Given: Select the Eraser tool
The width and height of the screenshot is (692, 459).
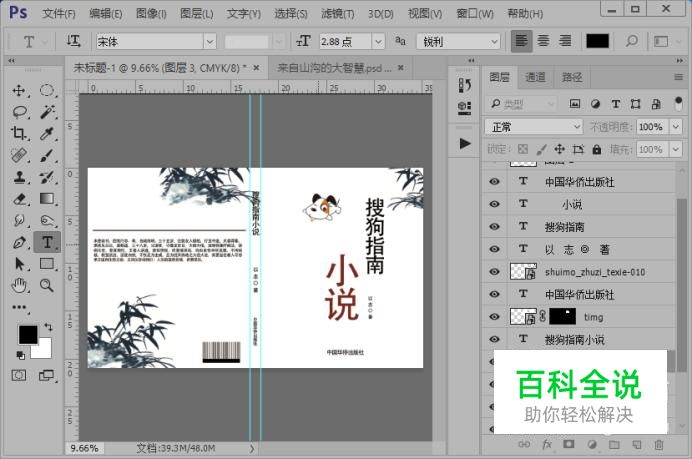Looking at the screenshot, I should point(19,199).
